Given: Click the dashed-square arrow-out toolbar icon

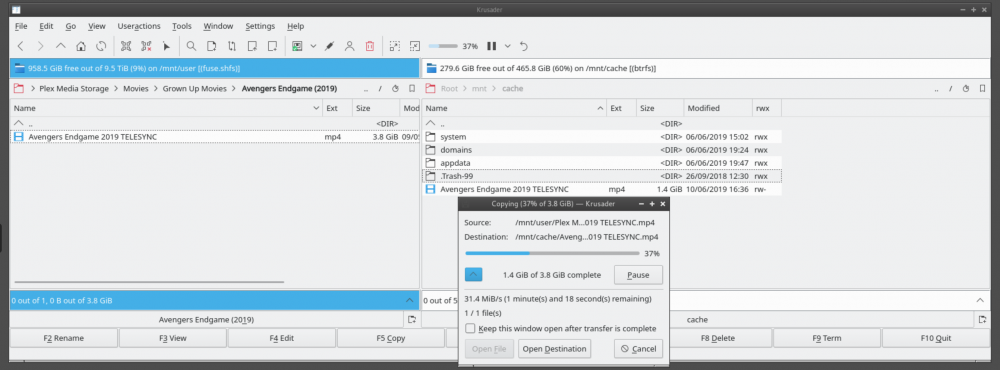Looking at the screenshot, I should click(395, 46).
